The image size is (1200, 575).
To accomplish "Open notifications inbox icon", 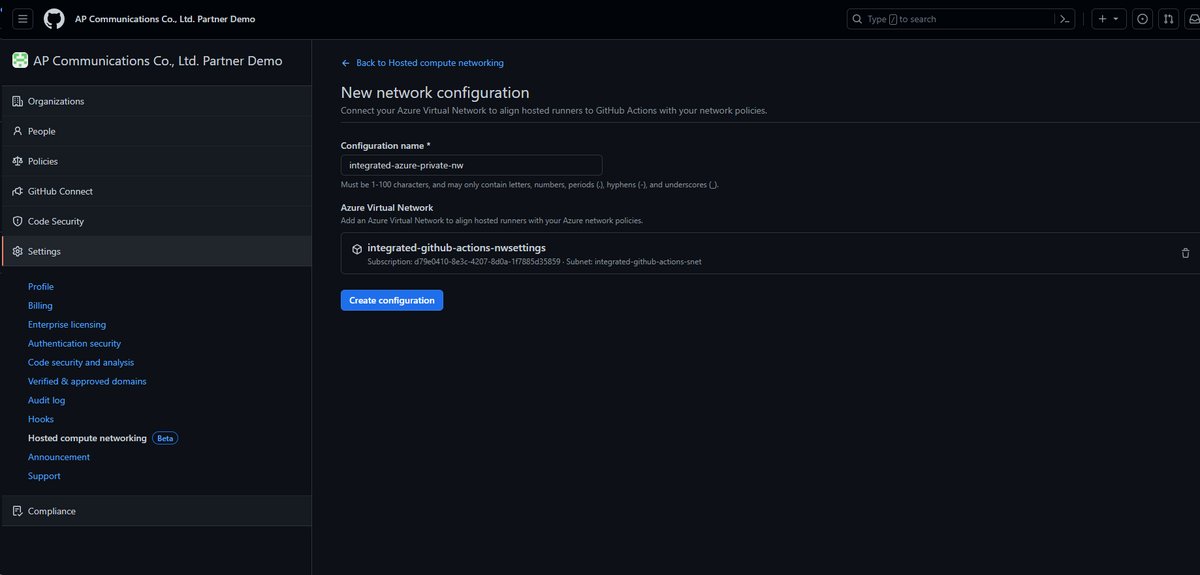I will [x=1193, y=19].
